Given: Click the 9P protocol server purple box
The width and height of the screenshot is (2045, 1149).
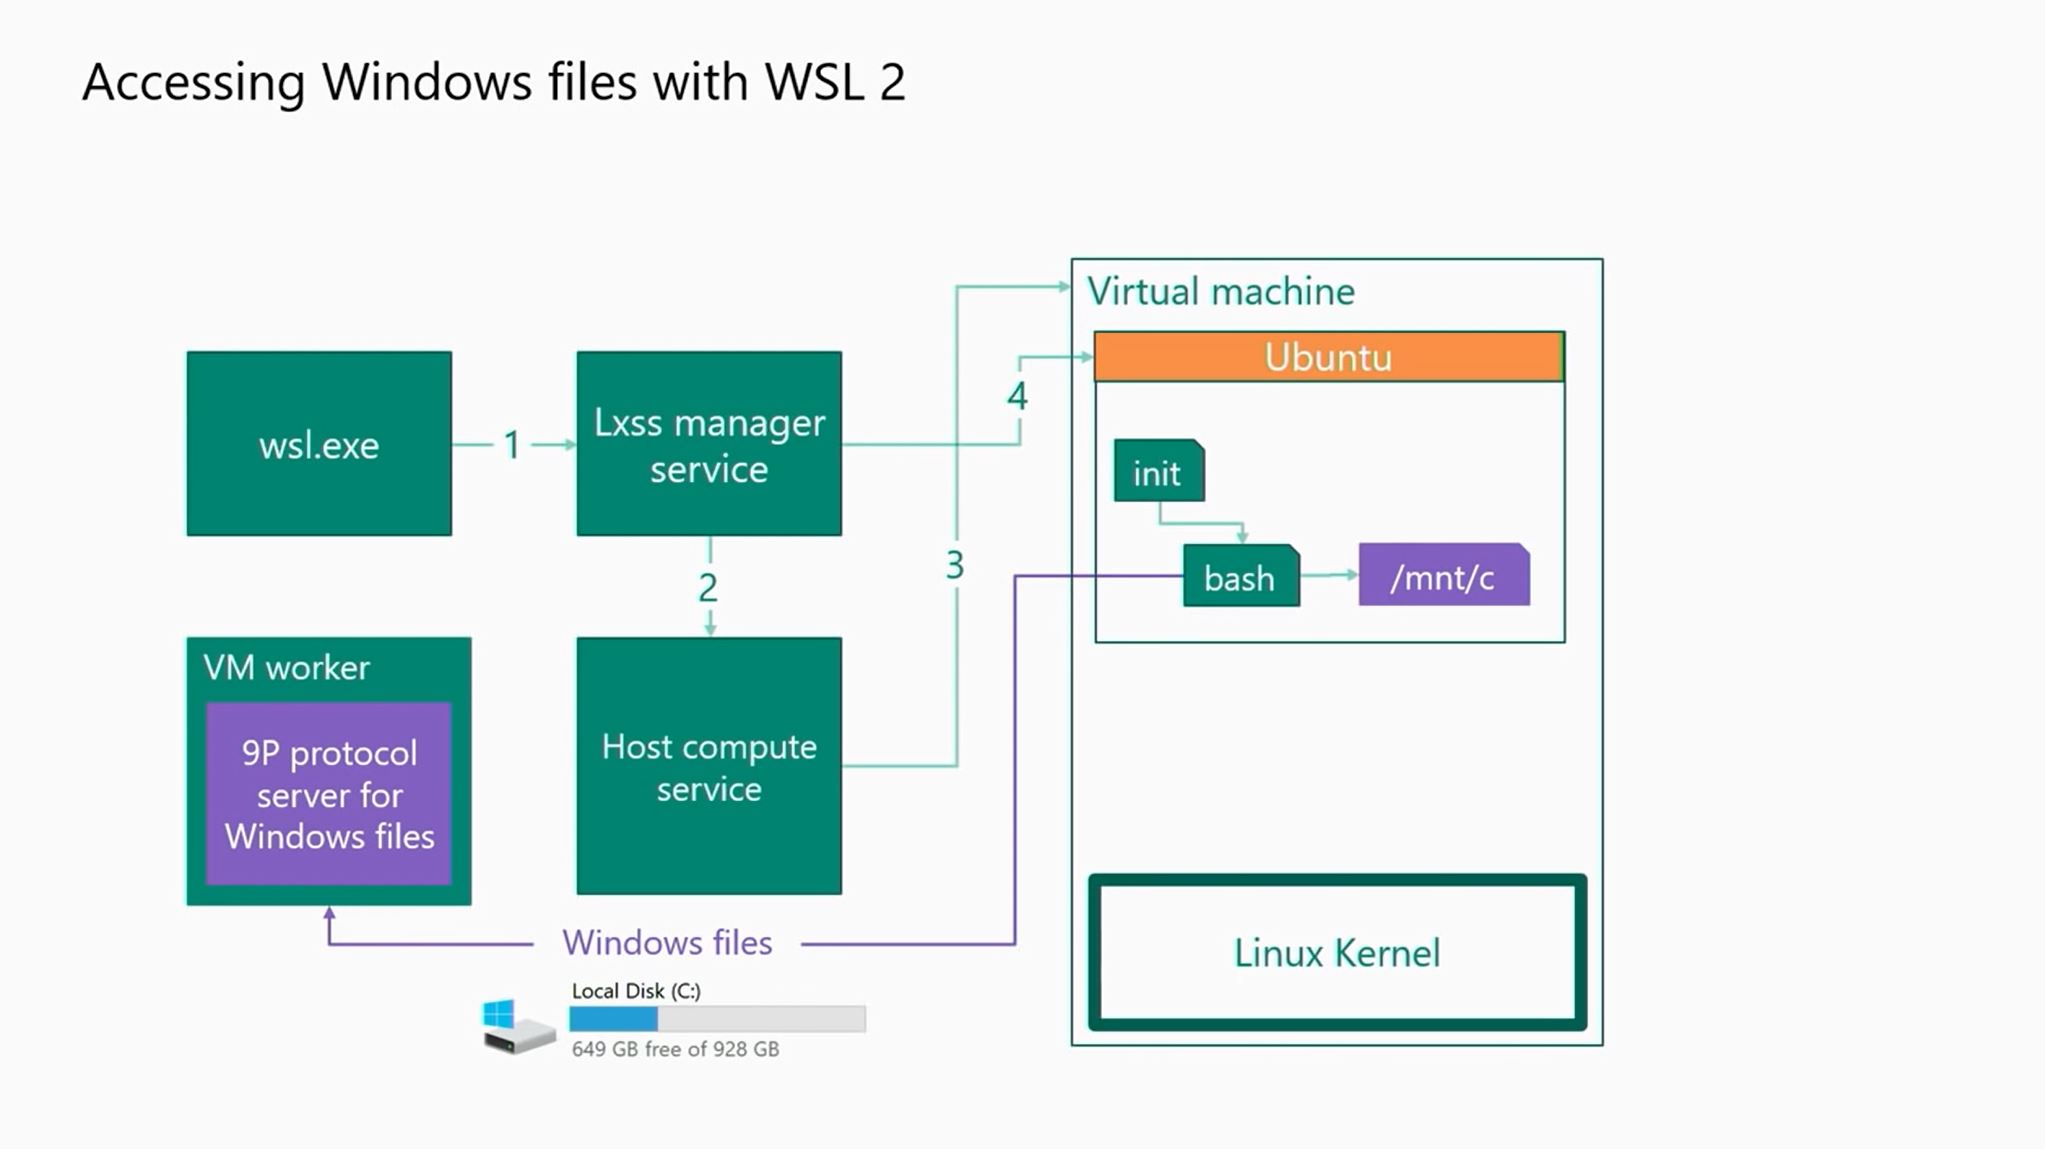Looking at the screenshot, I should 329,794.
